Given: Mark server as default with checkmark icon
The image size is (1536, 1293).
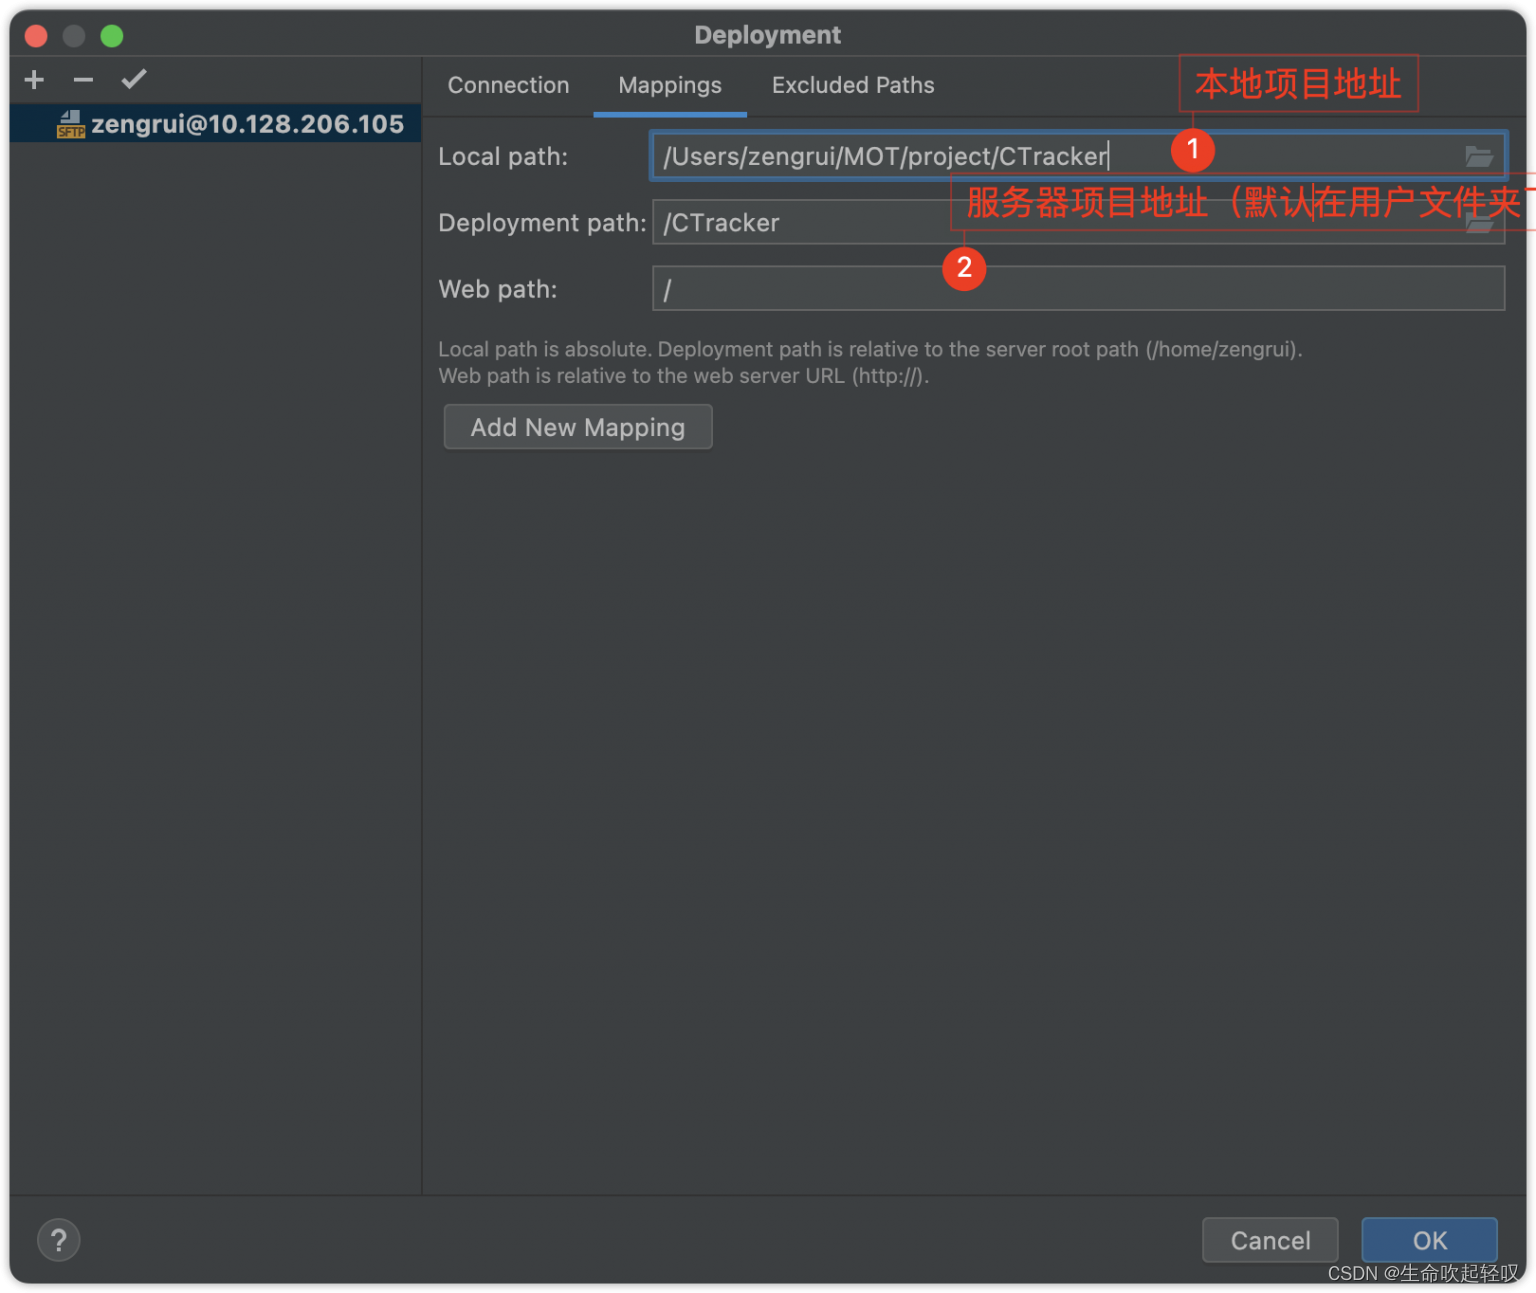Looking at the screenshot, I should (134, 79).
